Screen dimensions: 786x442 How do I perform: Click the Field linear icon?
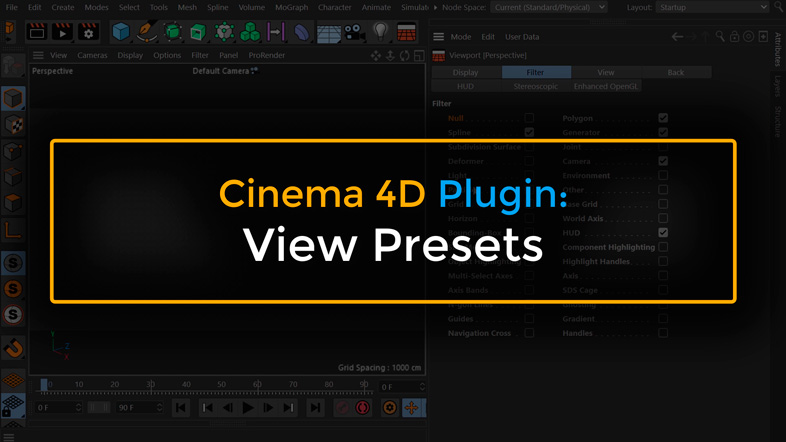(x=276, y=33)
